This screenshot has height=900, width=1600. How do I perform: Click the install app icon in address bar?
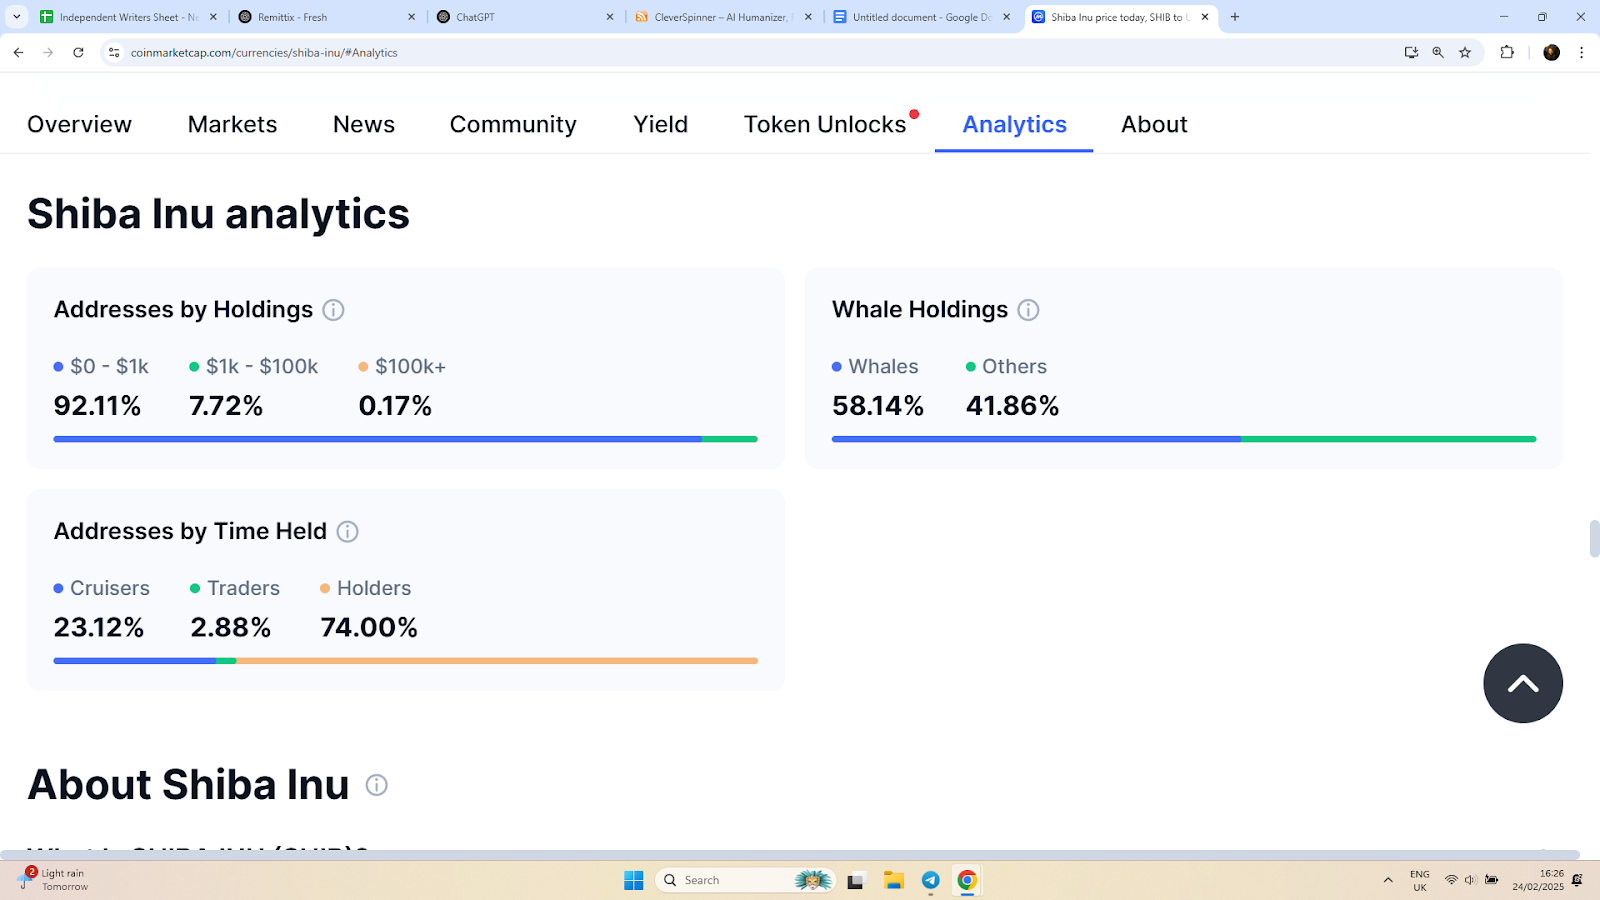[1411, 52]
